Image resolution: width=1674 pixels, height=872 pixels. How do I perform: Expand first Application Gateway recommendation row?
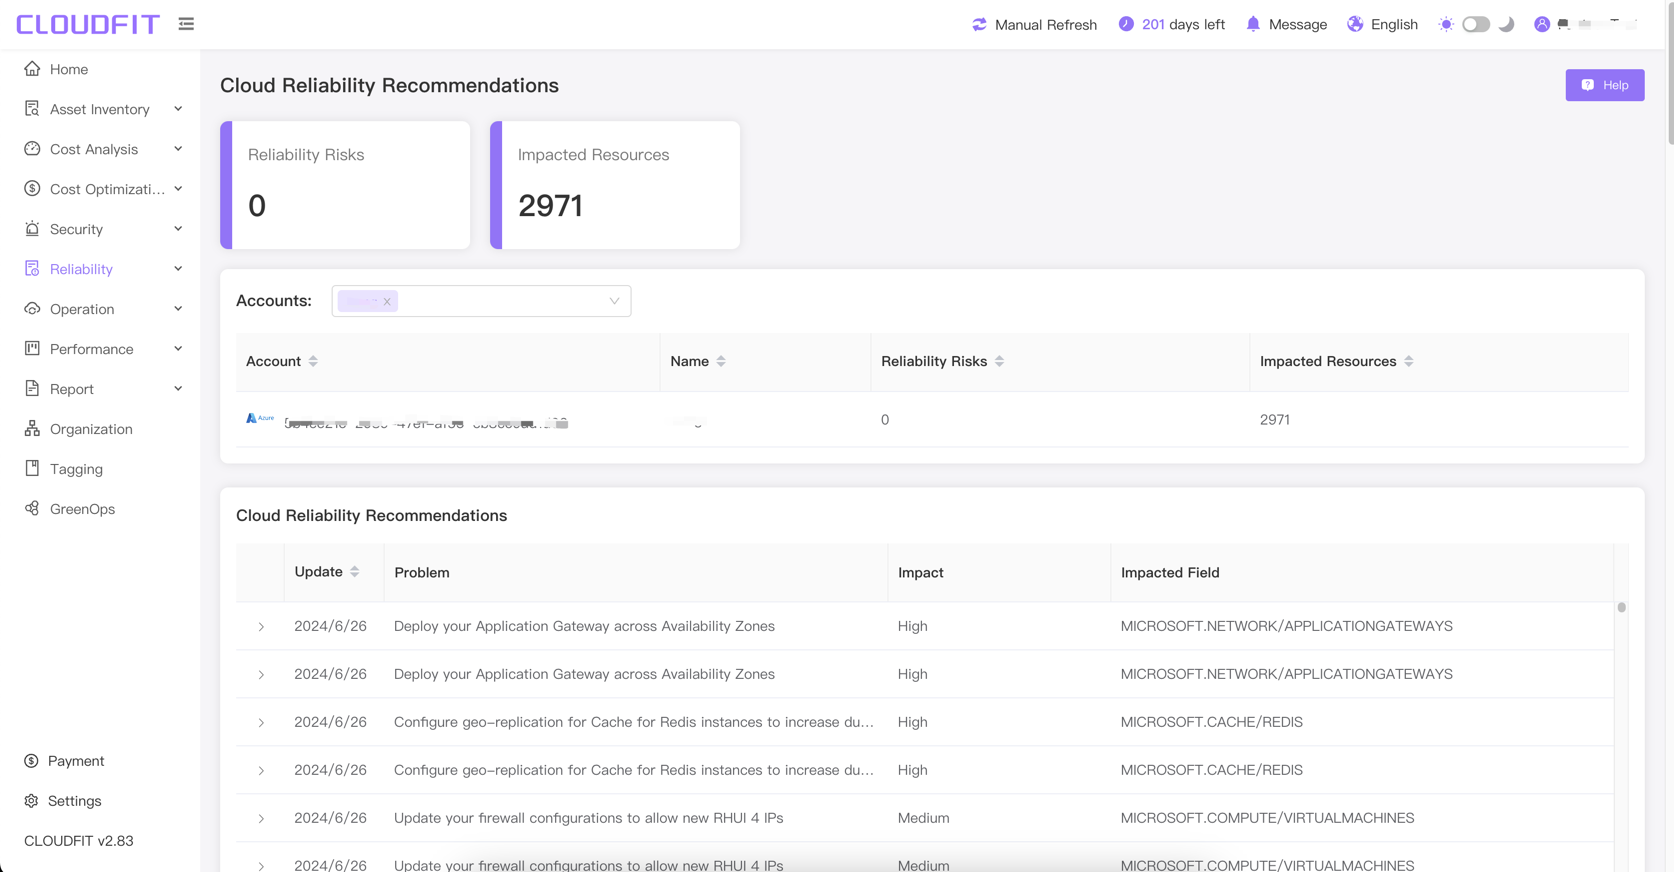pyautogui.click(x=261, y=627)
